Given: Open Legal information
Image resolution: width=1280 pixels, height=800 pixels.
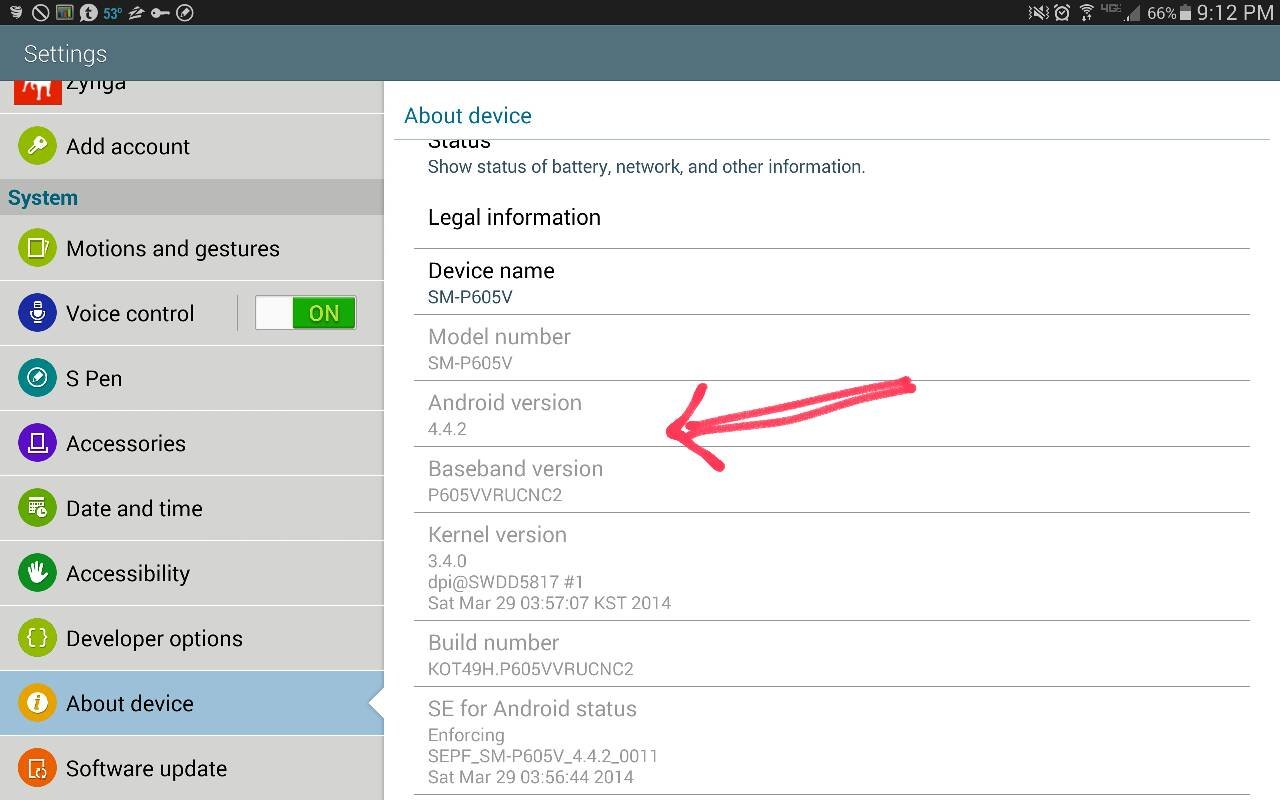Looking at the screenshot, I should (832, 217).
